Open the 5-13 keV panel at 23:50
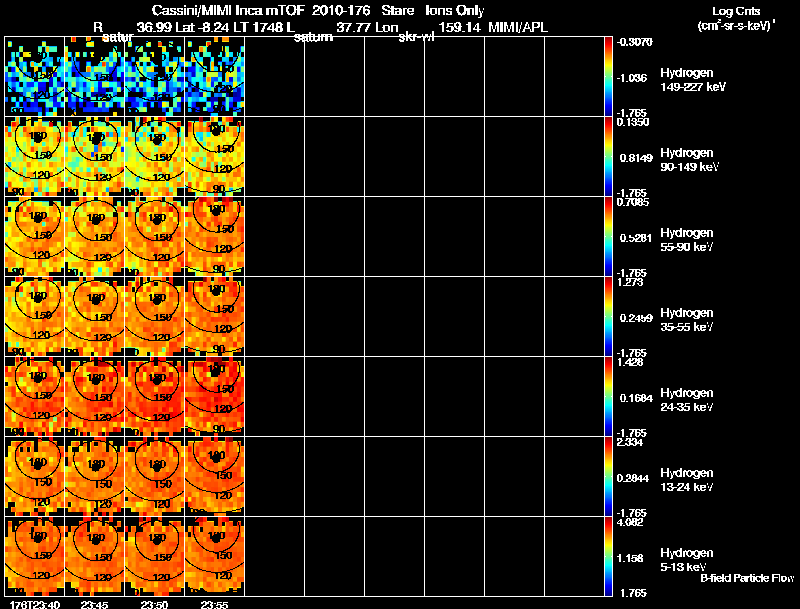 (155, 556)
